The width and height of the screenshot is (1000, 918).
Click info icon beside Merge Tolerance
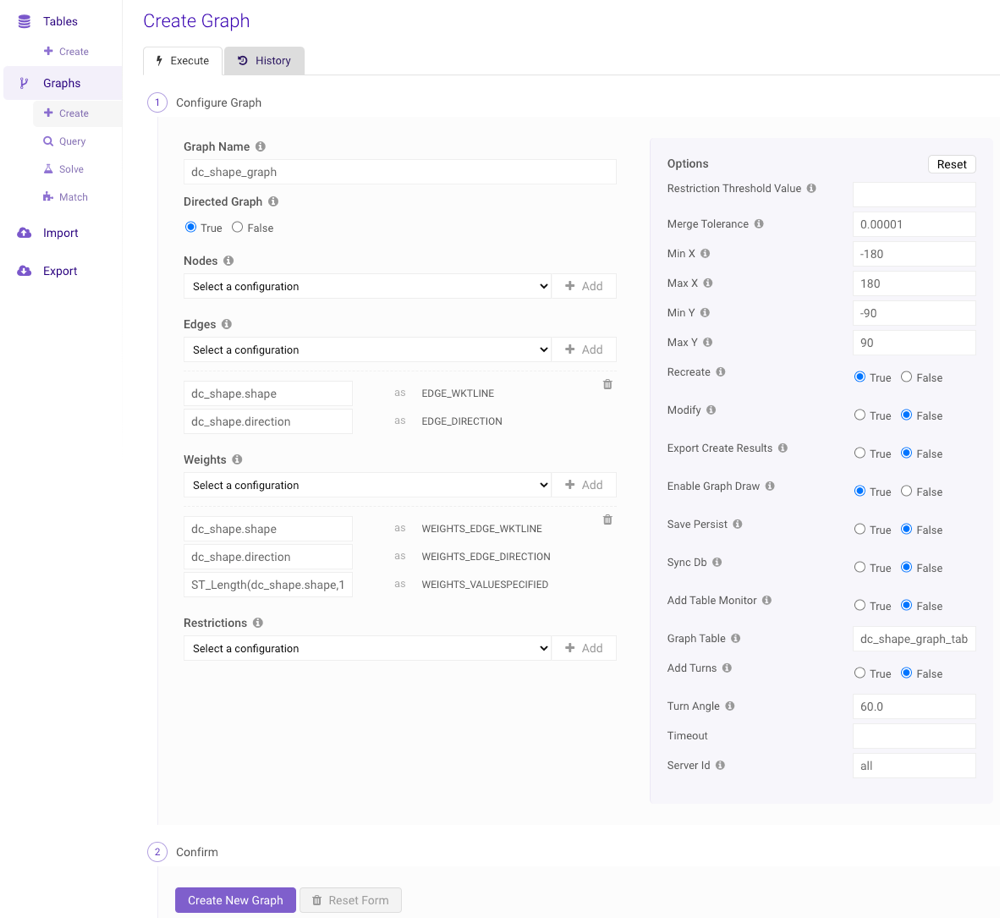pyautogui.click(x=759, y=224)
